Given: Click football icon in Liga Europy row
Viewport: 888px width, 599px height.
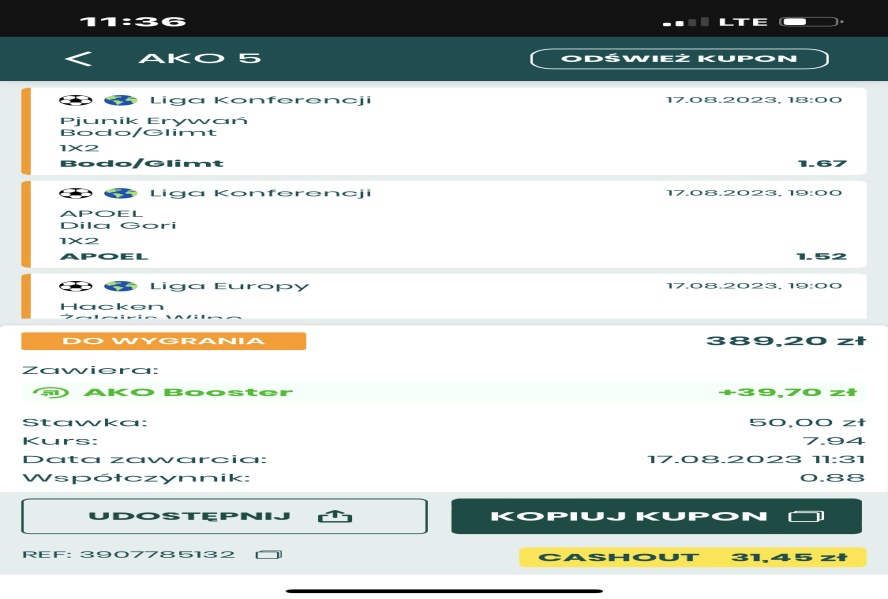Looking at the screenshot, I should (75, 286).
